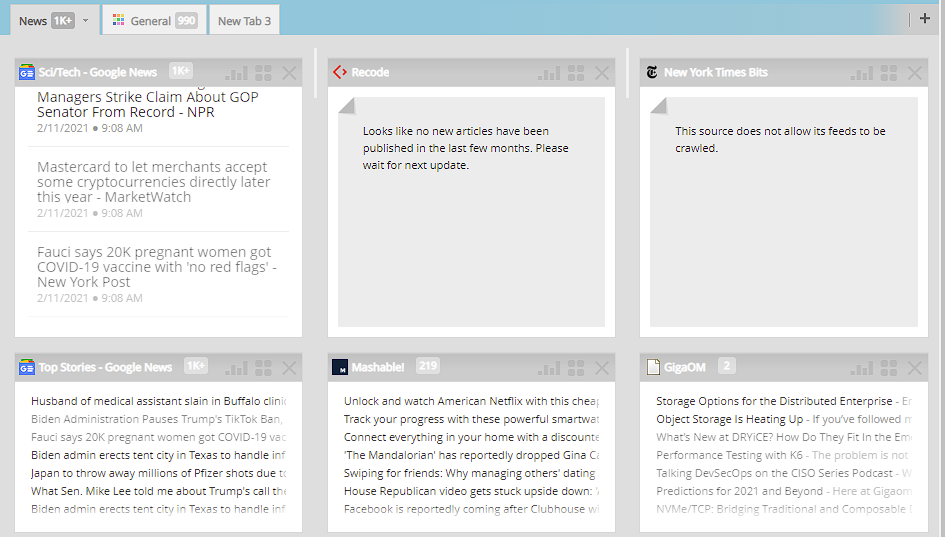
Task: Open Fauci 20K pregnant women New York Post article
Action: (157, 267)
